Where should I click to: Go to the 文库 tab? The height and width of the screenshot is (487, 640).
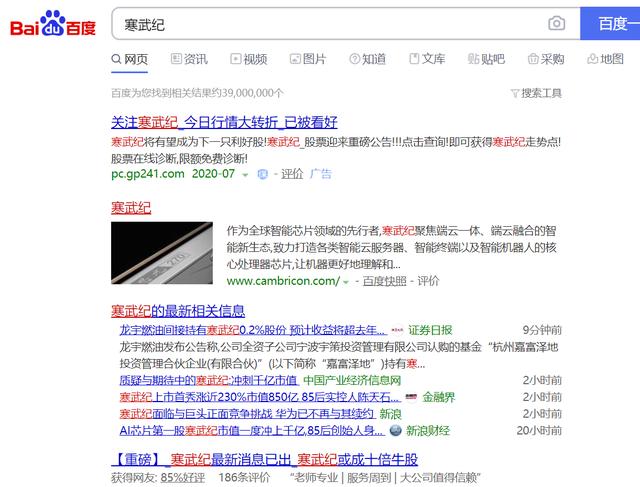[427, 59]
